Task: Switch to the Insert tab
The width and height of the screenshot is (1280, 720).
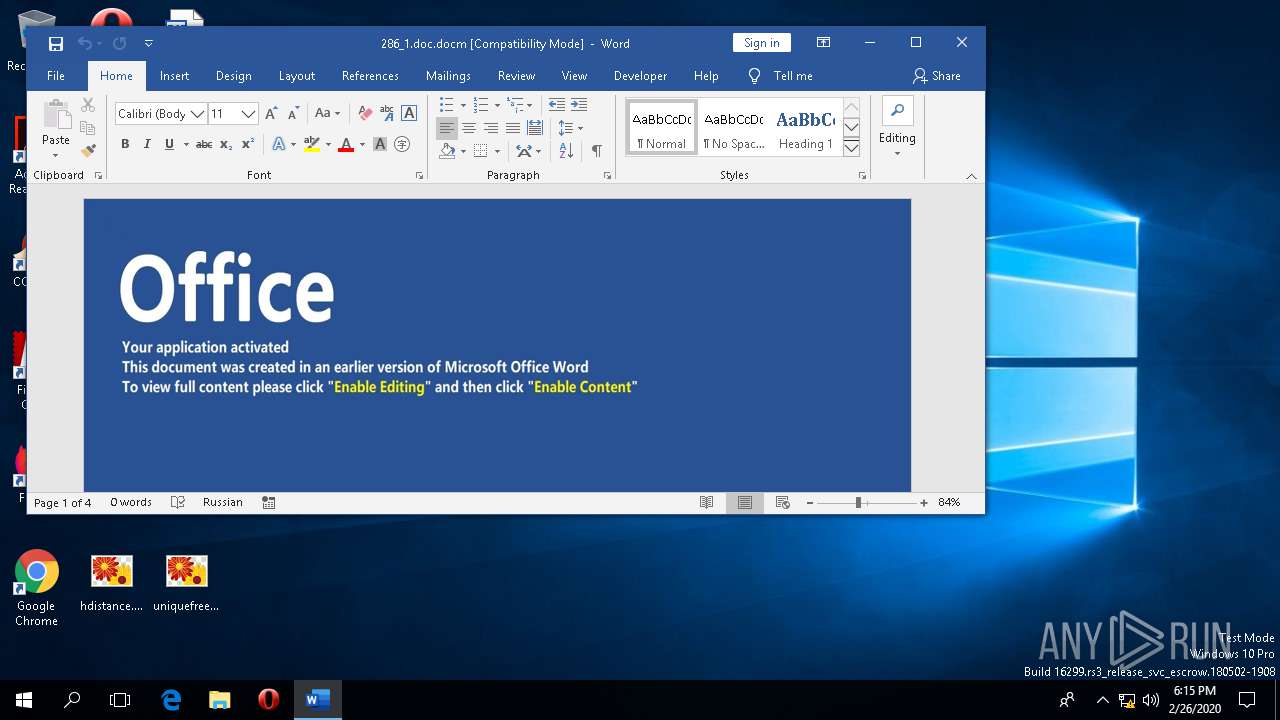Action: [174, 76]
